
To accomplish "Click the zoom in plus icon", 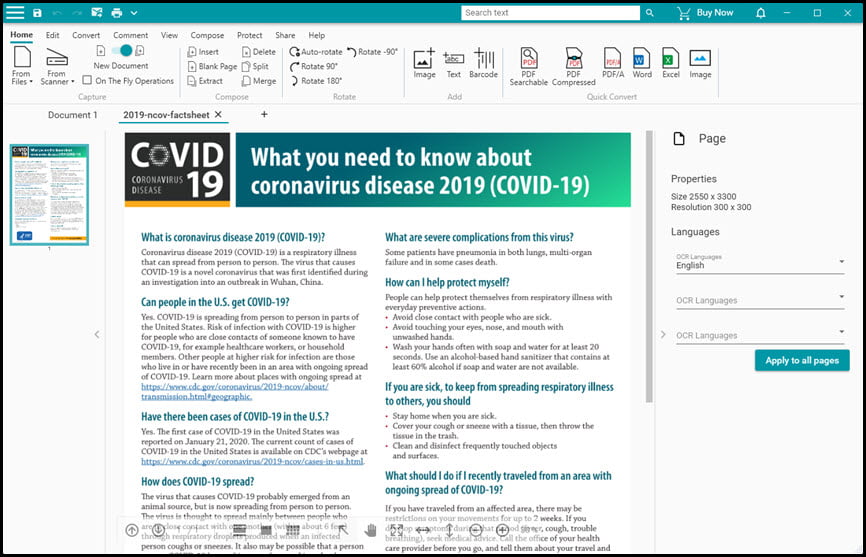I will (503, 531).
